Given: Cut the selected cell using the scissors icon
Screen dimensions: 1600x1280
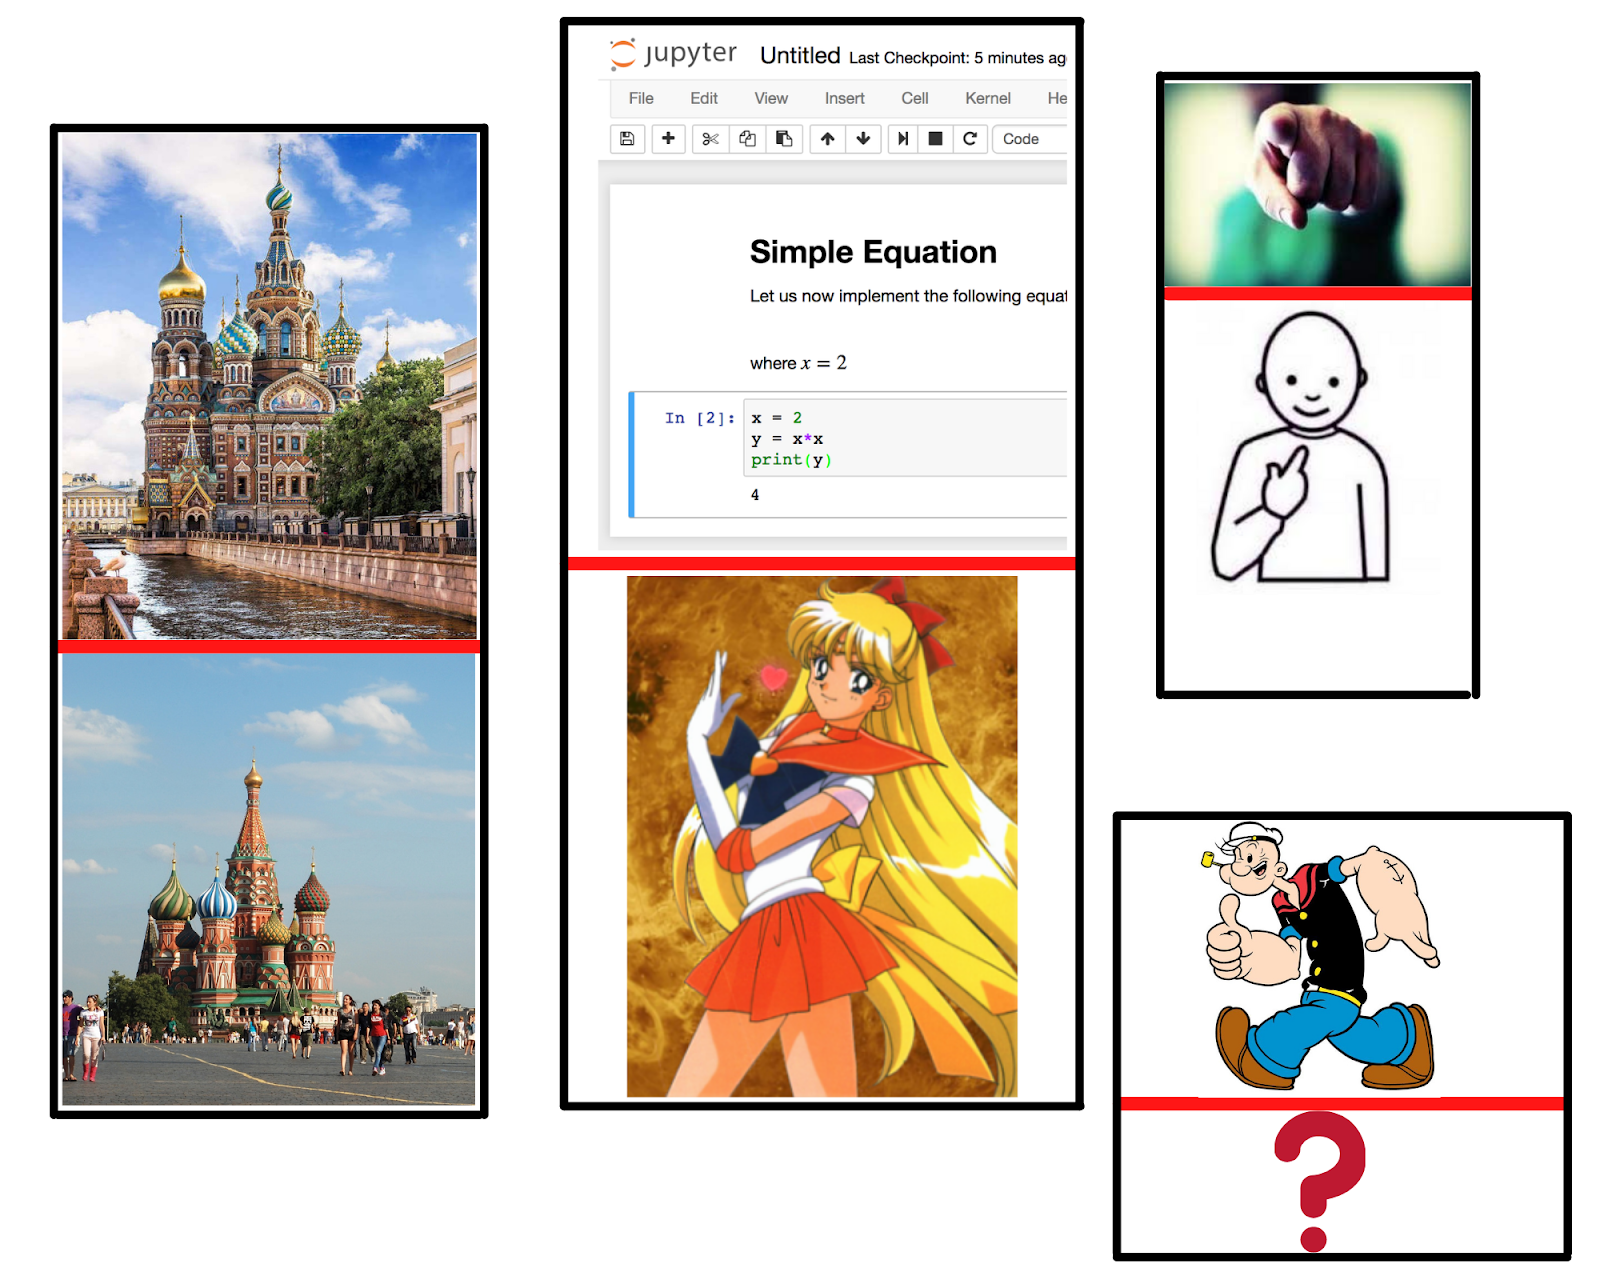Looking at the screenshot, I should tap(710, 139).
